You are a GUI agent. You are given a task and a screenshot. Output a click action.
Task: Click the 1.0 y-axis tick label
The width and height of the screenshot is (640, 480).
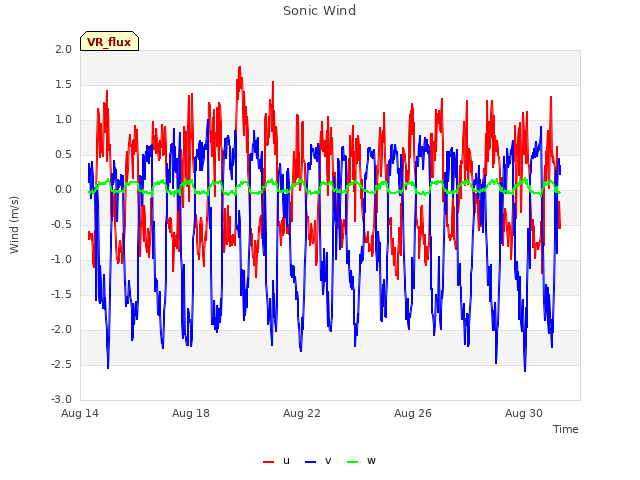coord(64,120)
